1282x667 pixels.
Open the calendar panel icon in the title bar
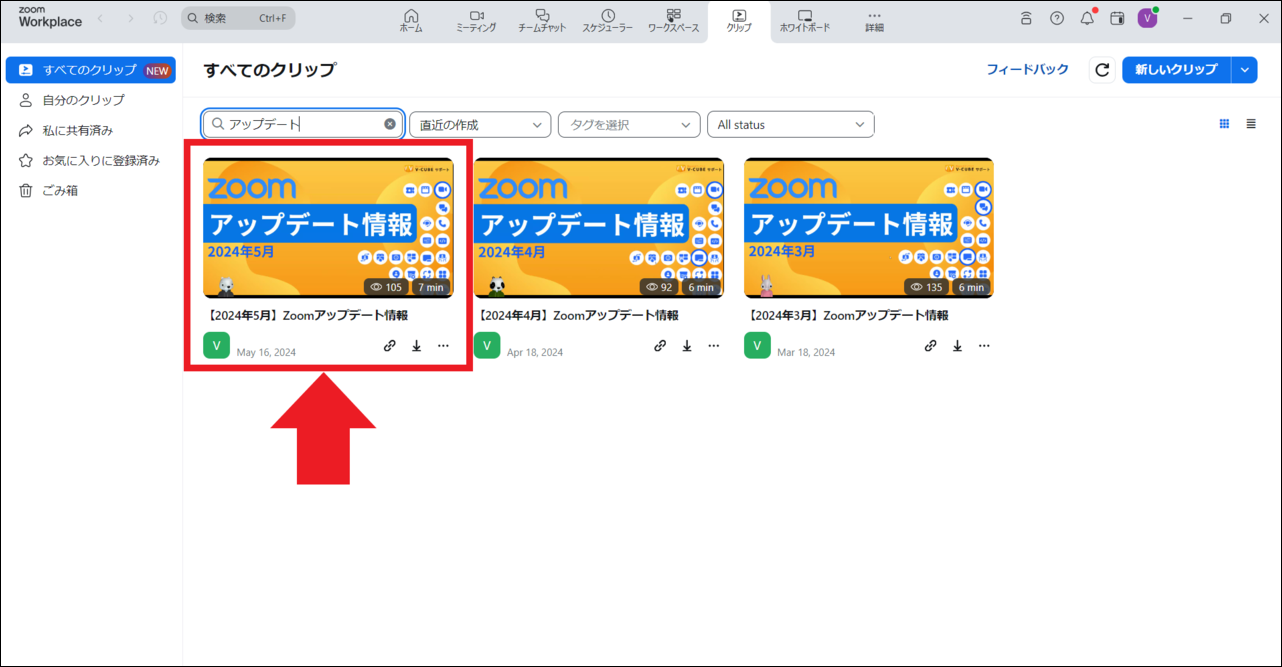pyautogui.click(x=1117, y=18)
